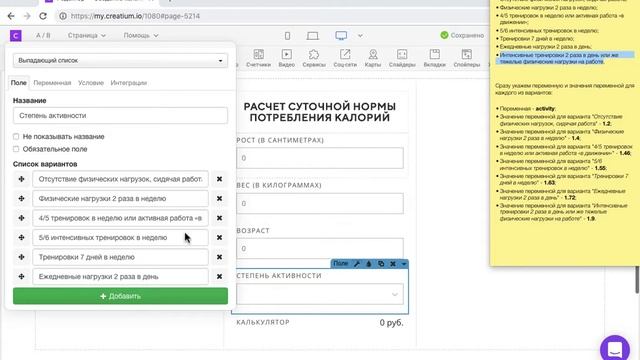
Task: Remove option 4/5 тренировок в неделю
Action: click(x=219, y=218)
